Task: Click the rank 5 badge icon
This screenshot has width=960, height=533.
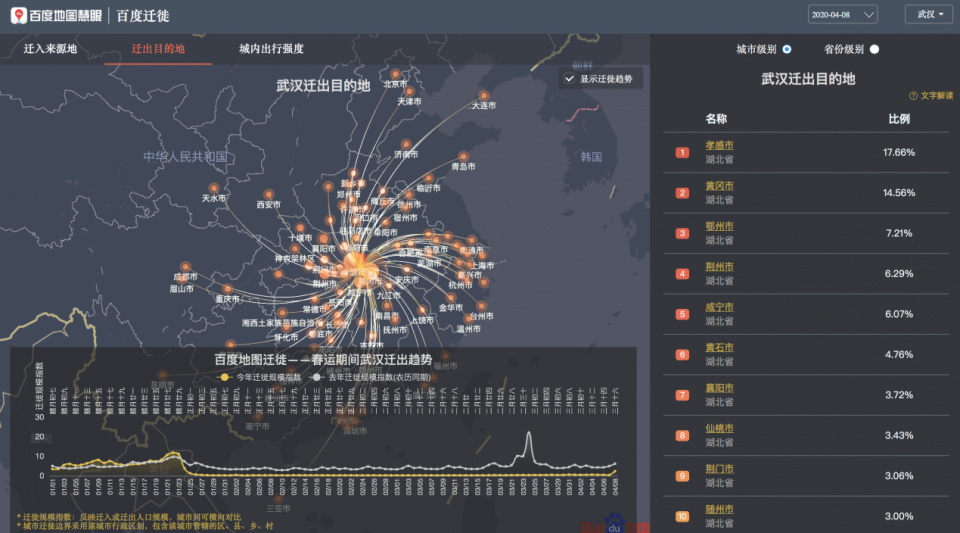Action: (682, 314)
